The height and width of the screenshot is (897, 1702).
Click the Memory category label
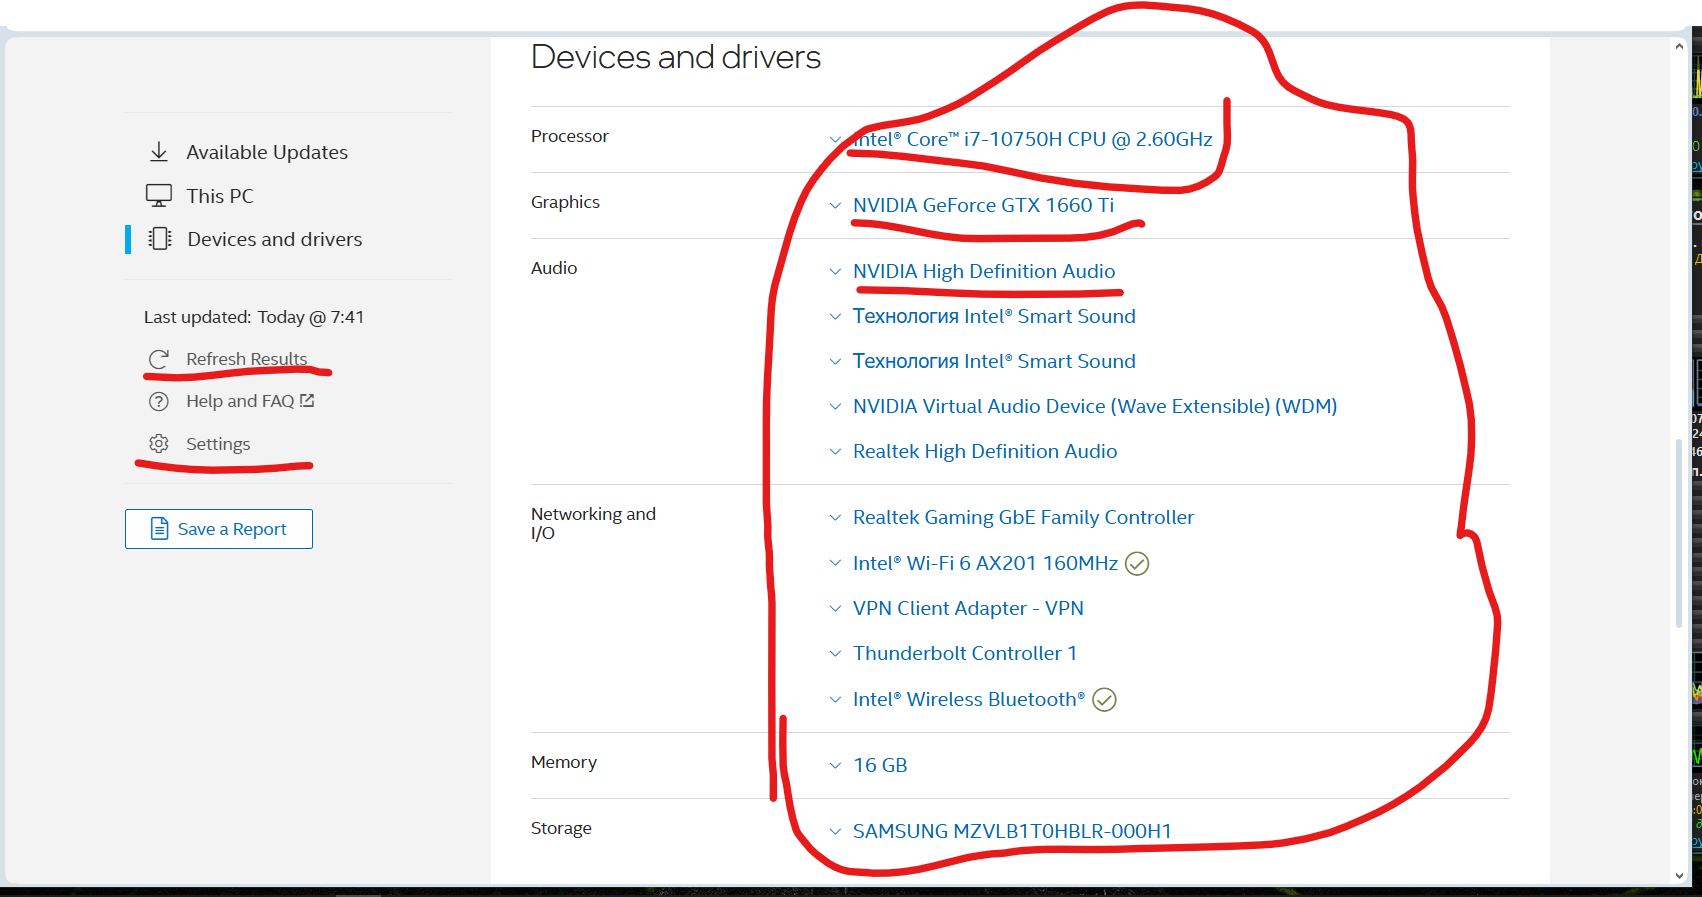[x=564, y=762]
